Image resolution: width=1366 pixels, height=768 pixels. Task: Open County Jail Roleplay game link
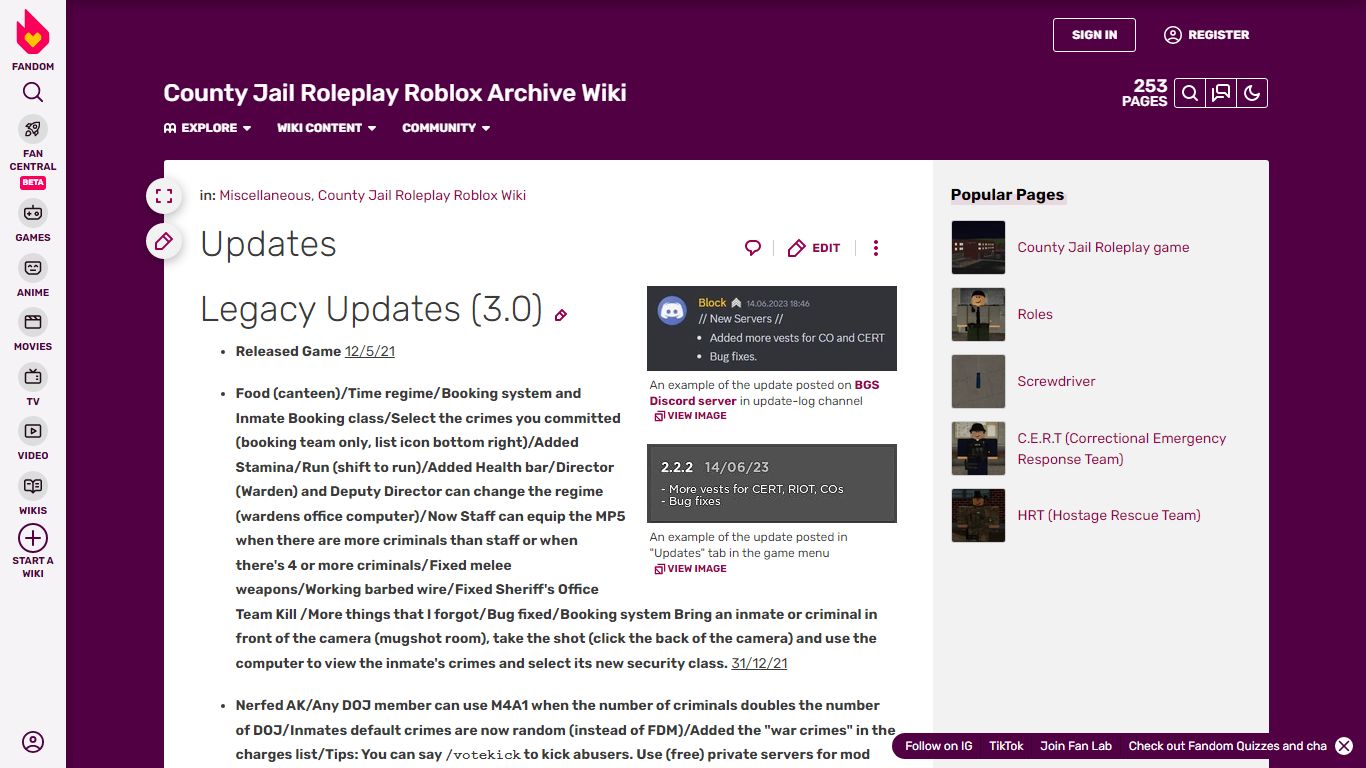[x=1104, y=247]
